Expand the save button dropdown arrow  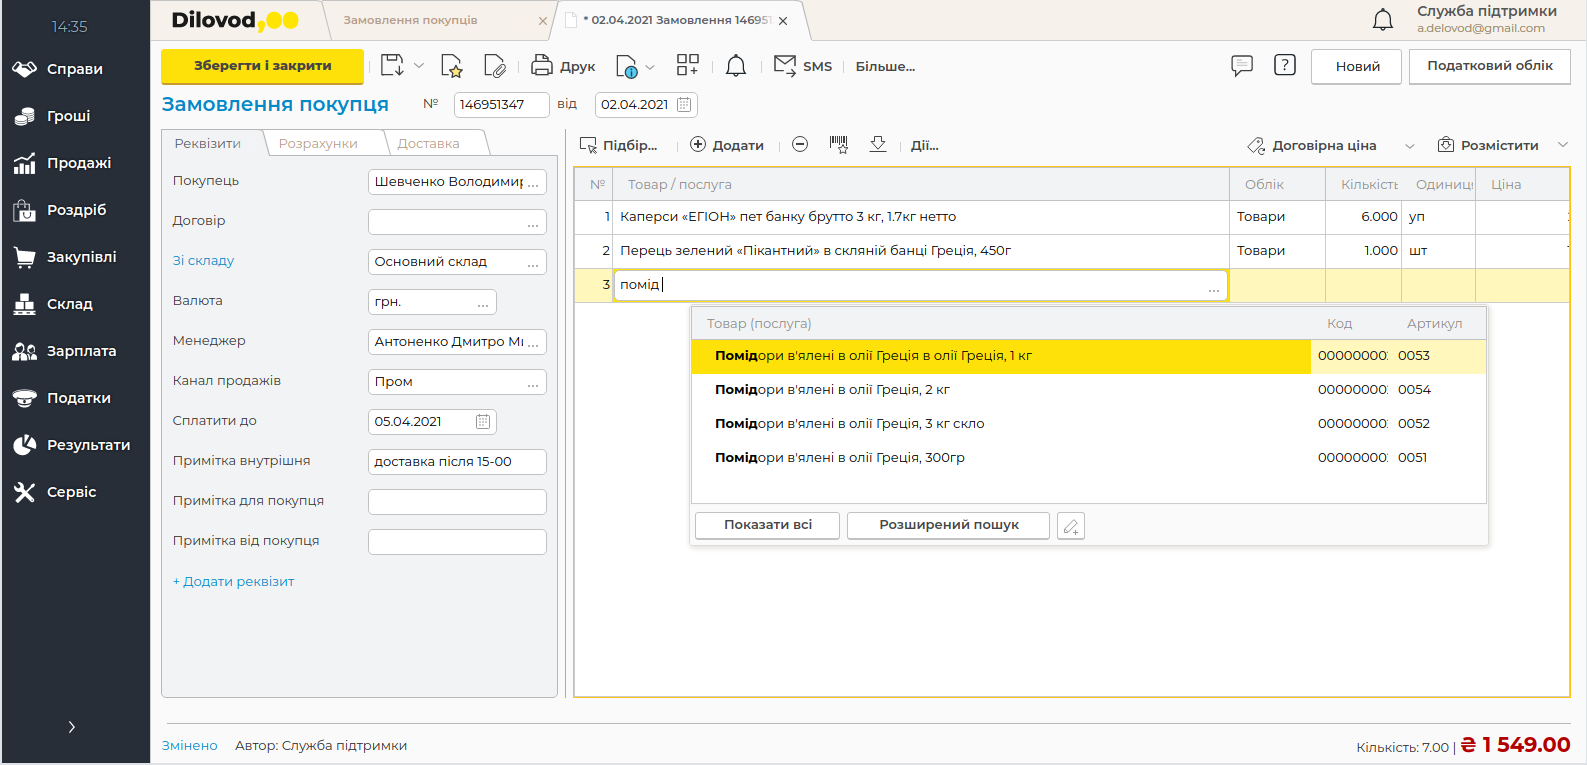[419, 66]
